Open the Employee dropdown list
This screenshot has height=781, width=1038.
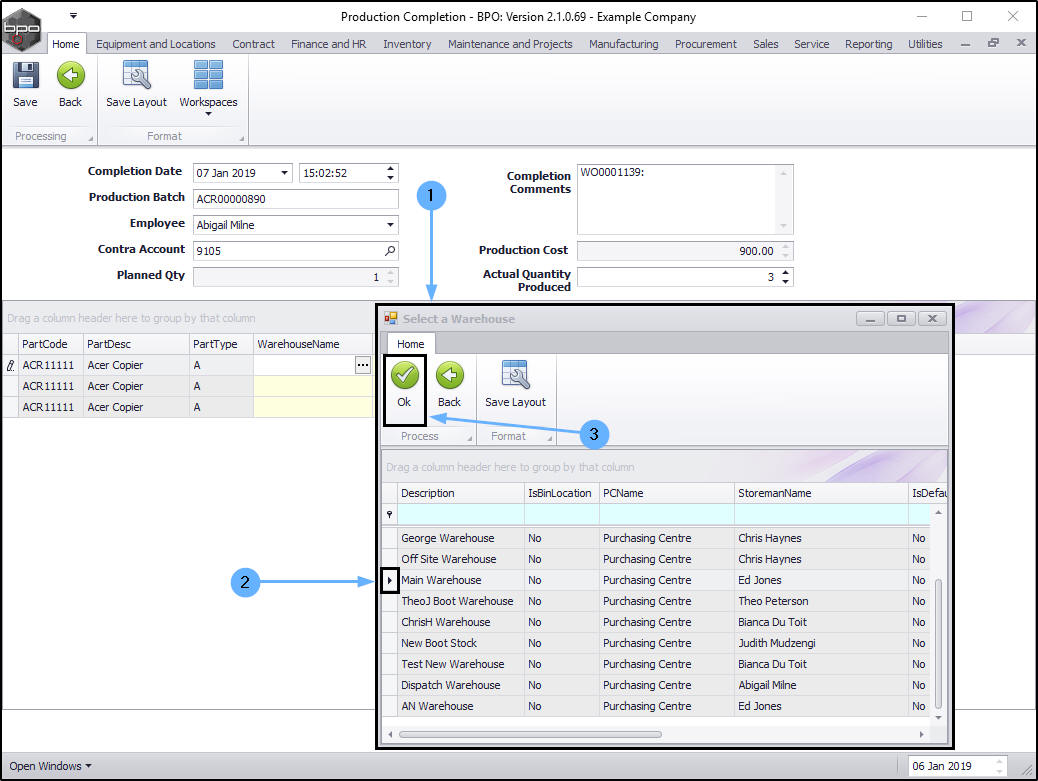(390, 225)
